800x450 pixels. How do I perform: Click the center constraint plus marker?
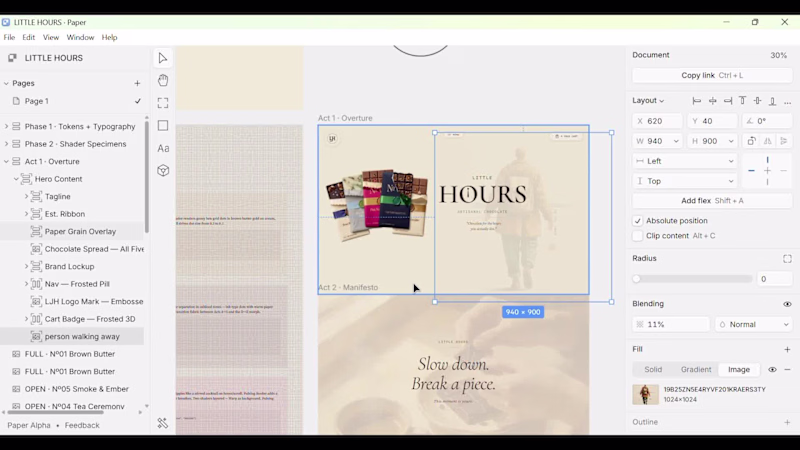tap(767, 171)
